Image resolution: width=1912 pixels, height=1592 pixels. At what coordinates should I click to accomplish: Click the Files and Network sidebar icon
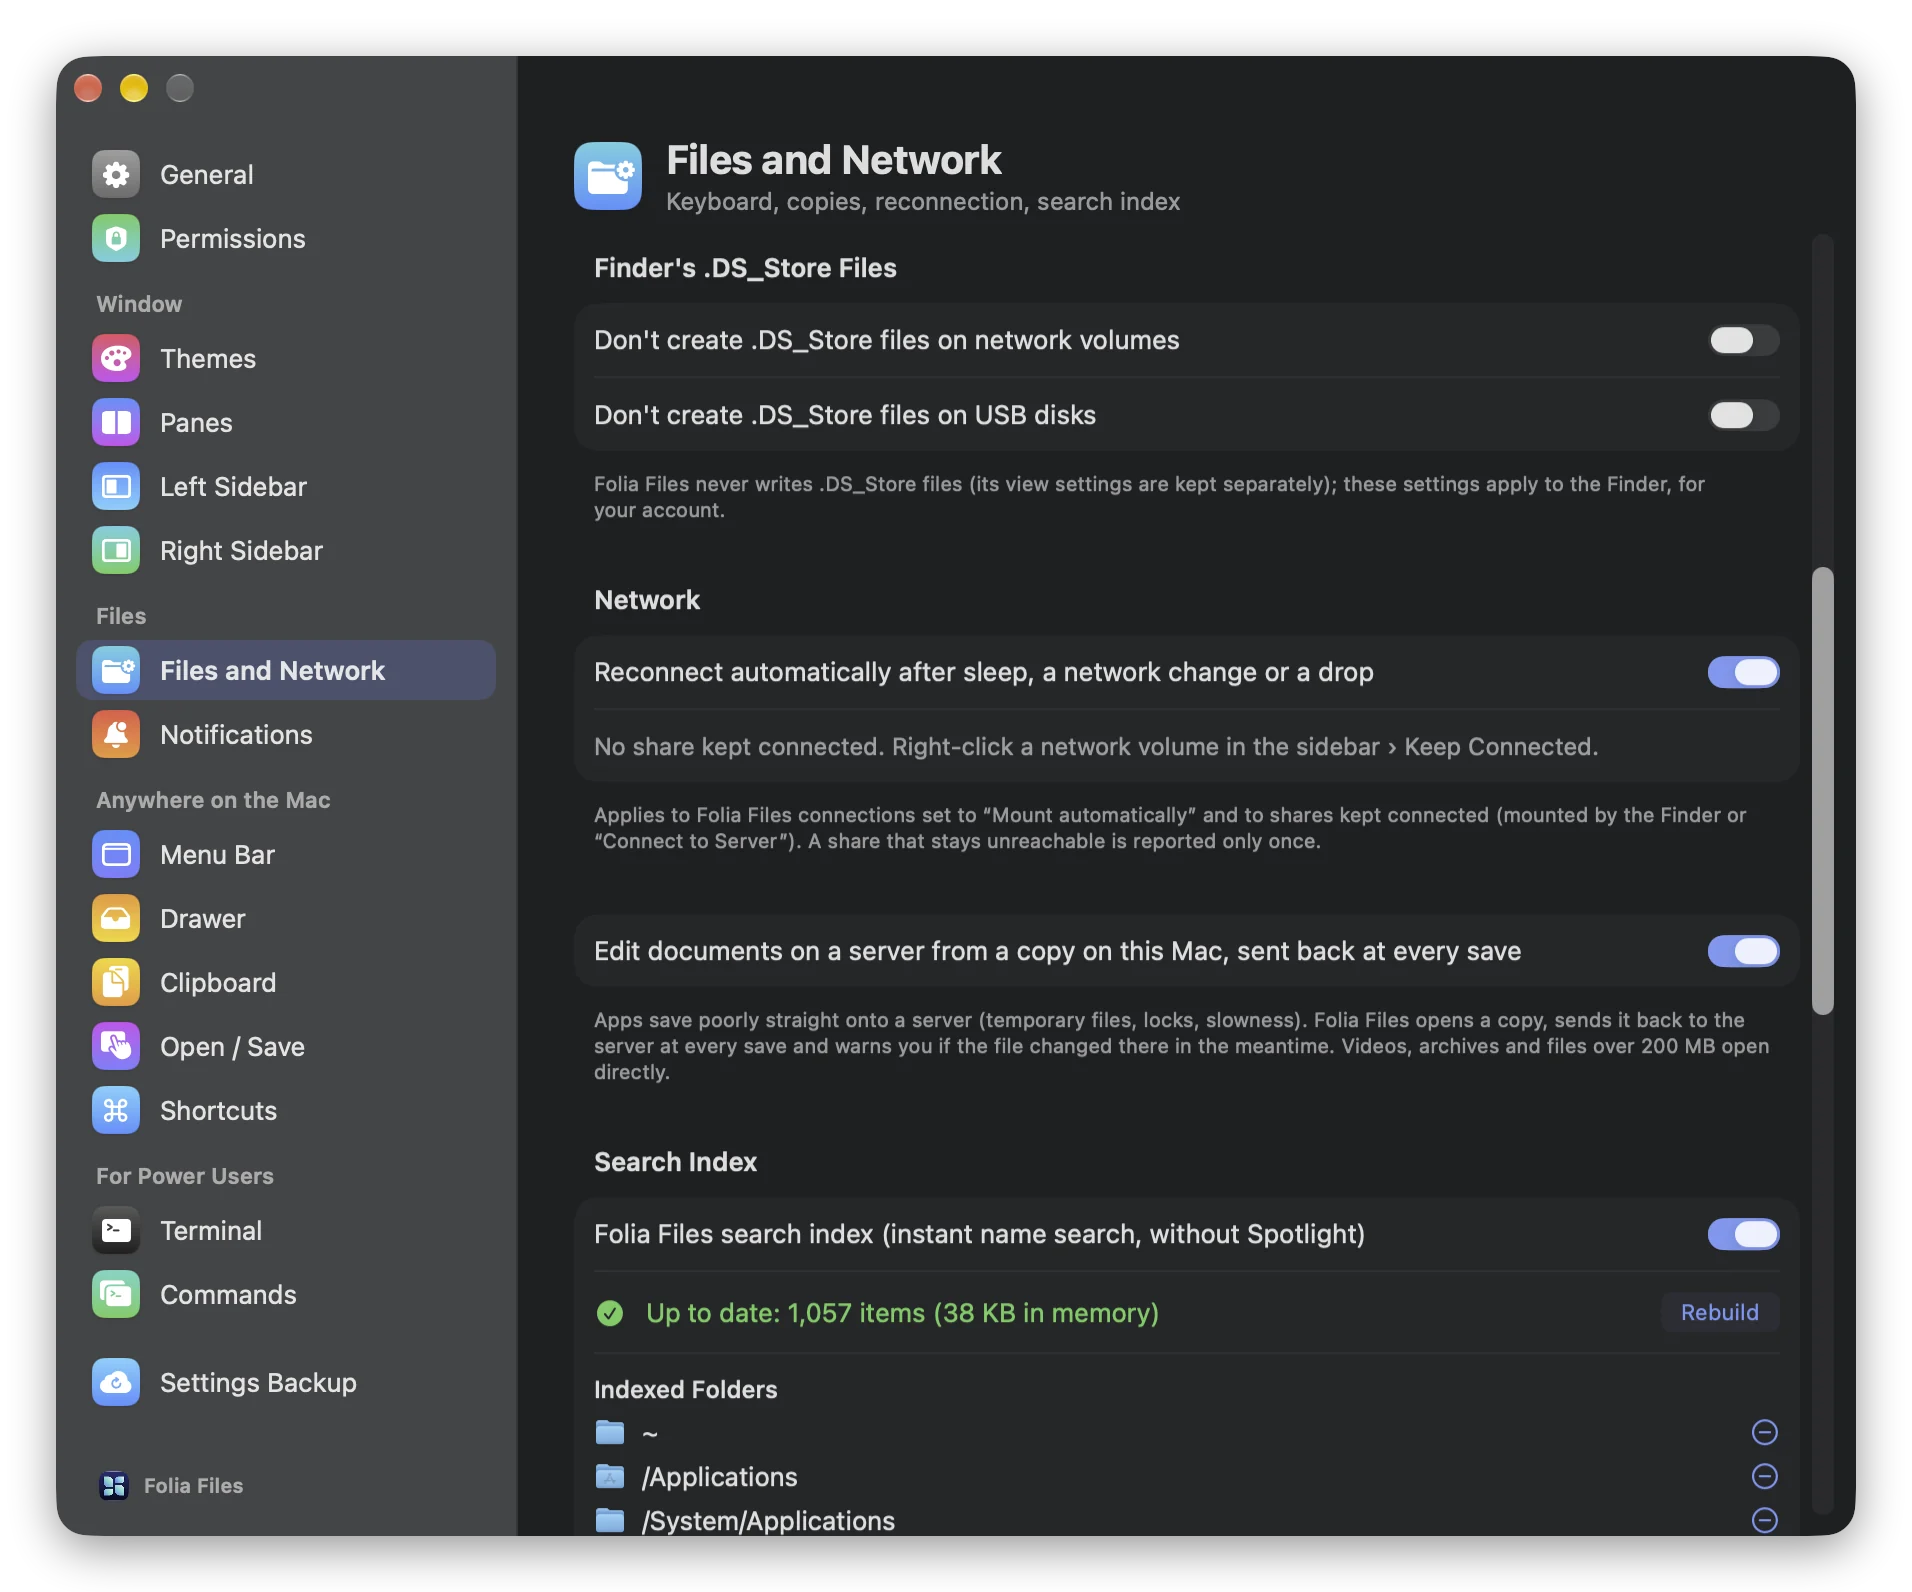click(x=116, y=671)
